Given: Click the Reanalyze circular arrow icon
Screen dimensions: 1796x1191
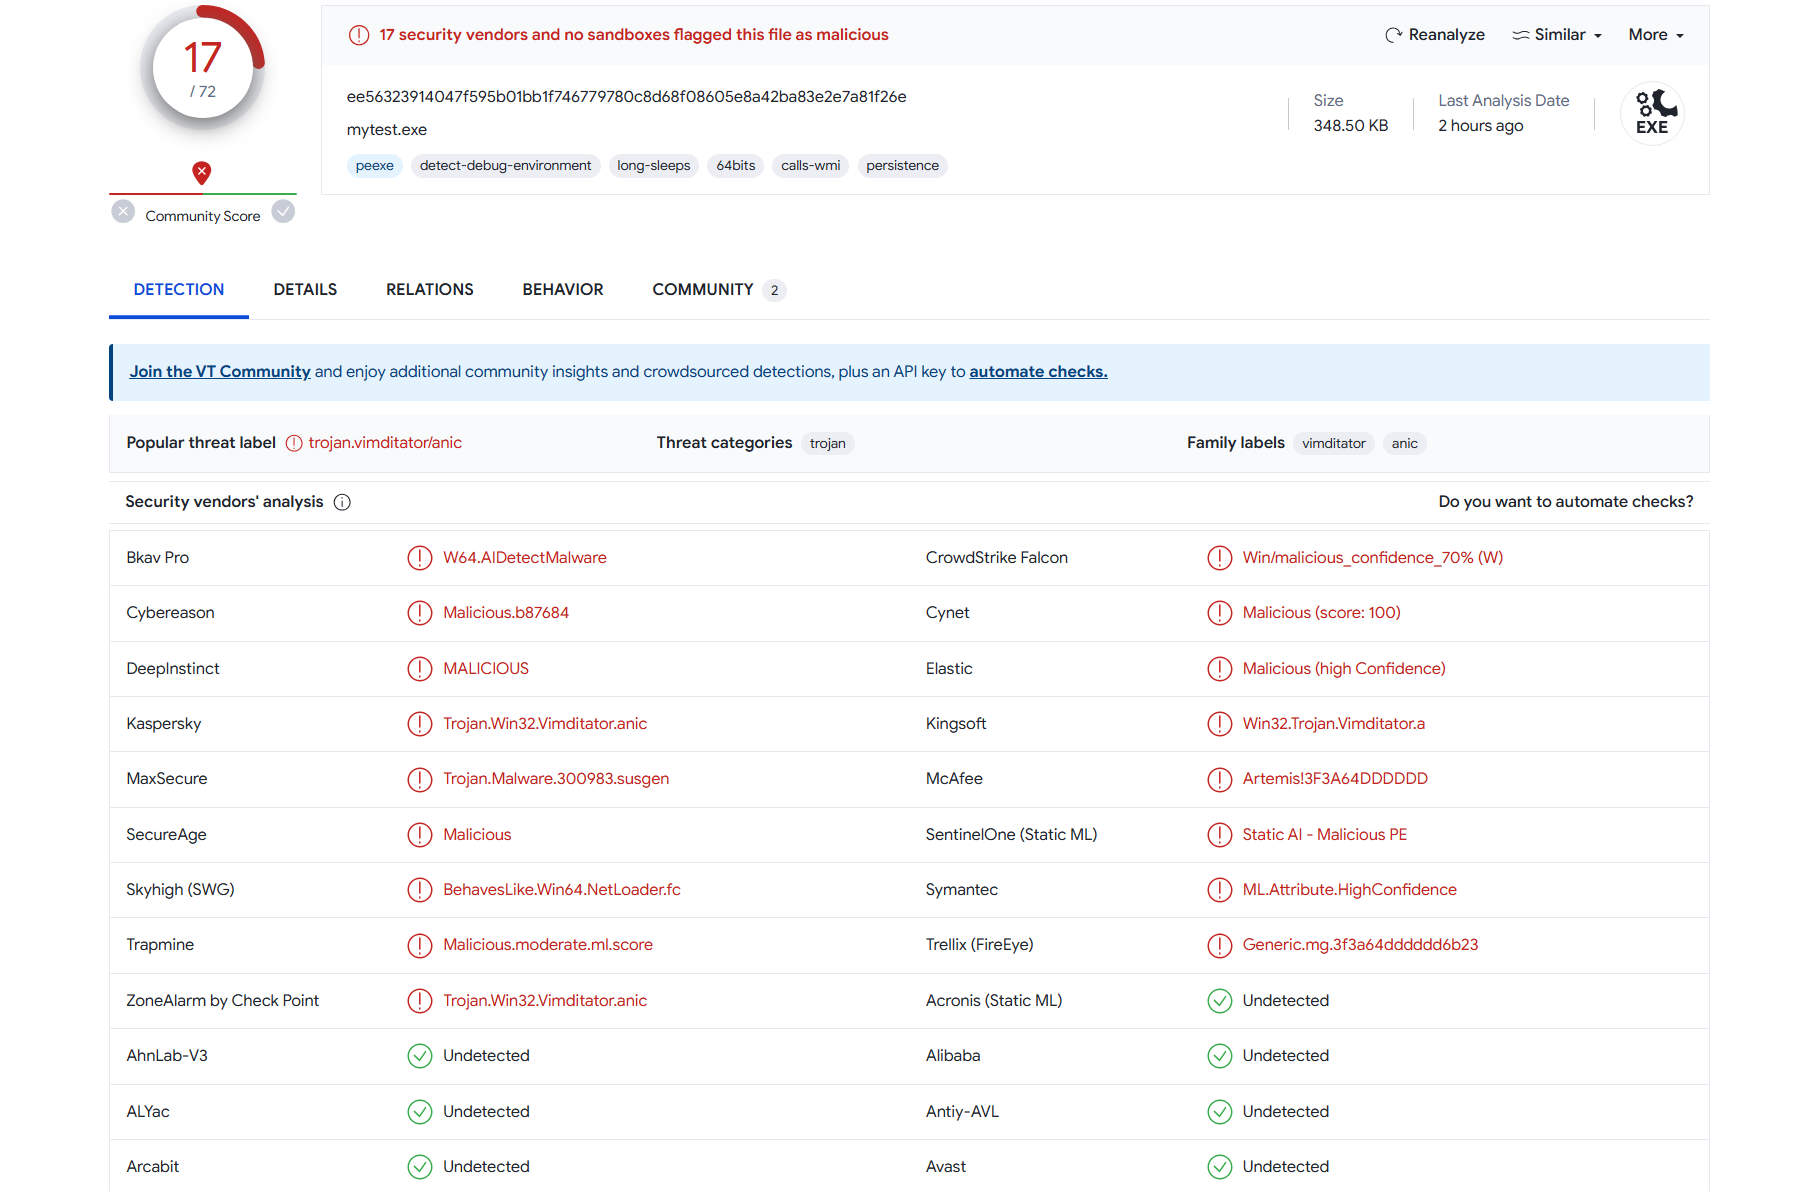Looking at the screenshot, I should [1393, 35].
